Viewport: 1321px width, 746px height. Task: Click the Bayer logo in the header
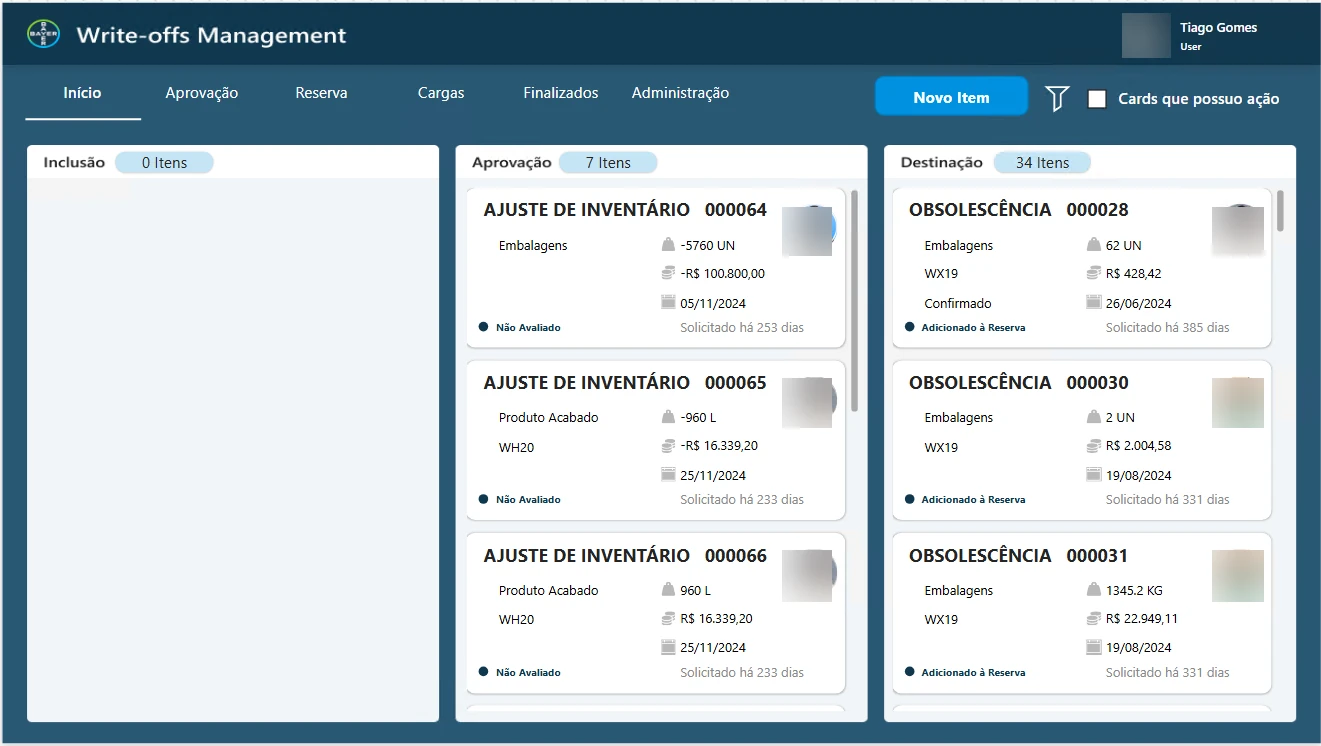[x=43, y=35]
